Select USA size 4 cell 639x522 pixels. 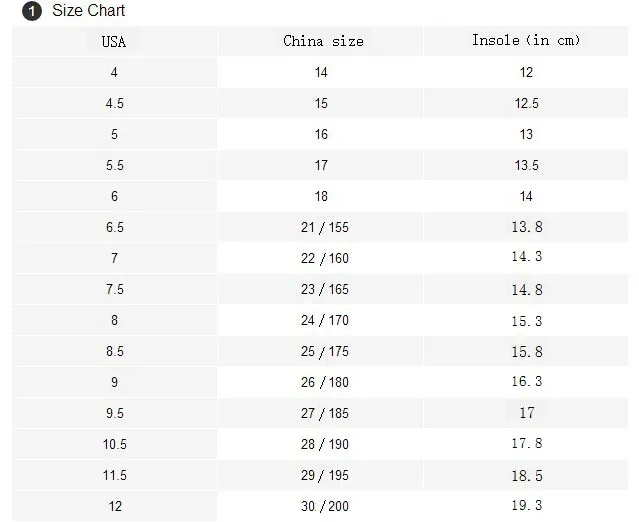(x=114, y=73)
